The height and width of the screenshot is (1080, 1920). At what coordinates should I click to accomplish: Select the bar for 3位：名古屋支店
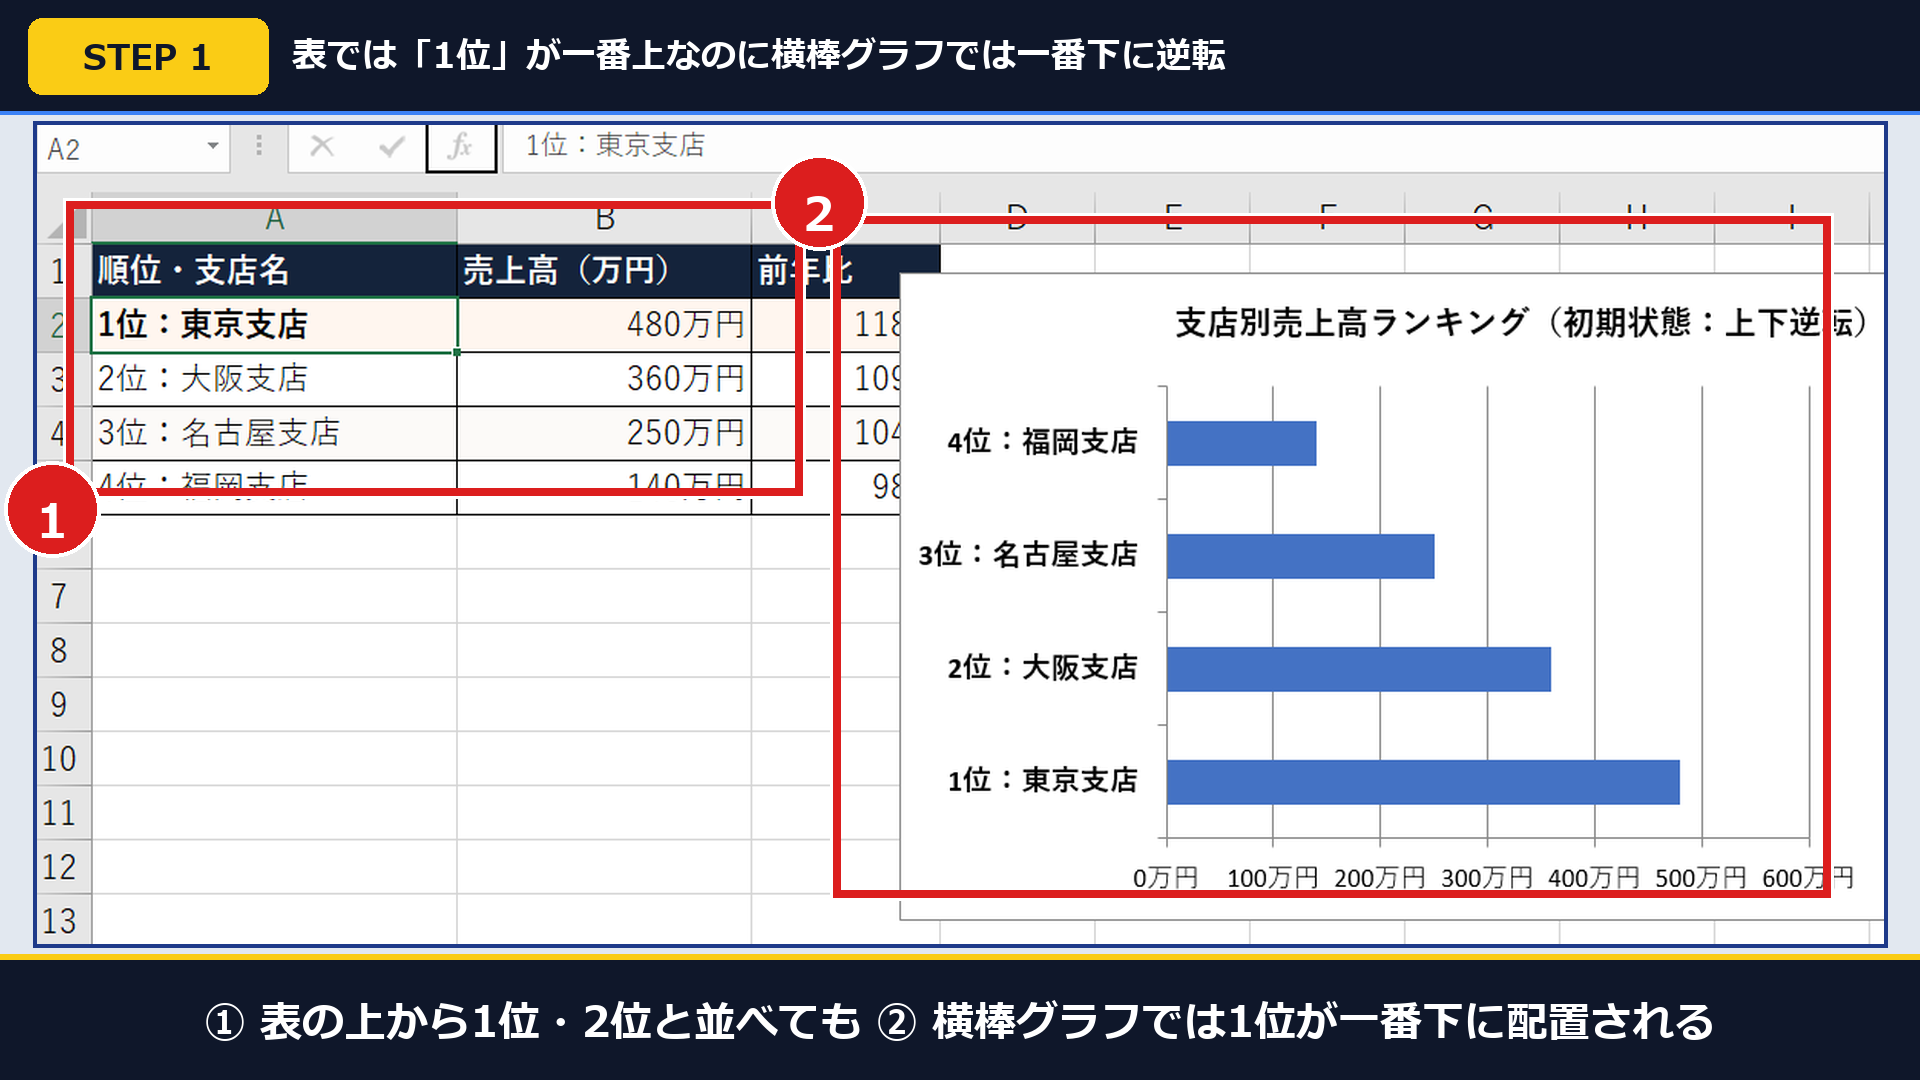[1300, 556]
